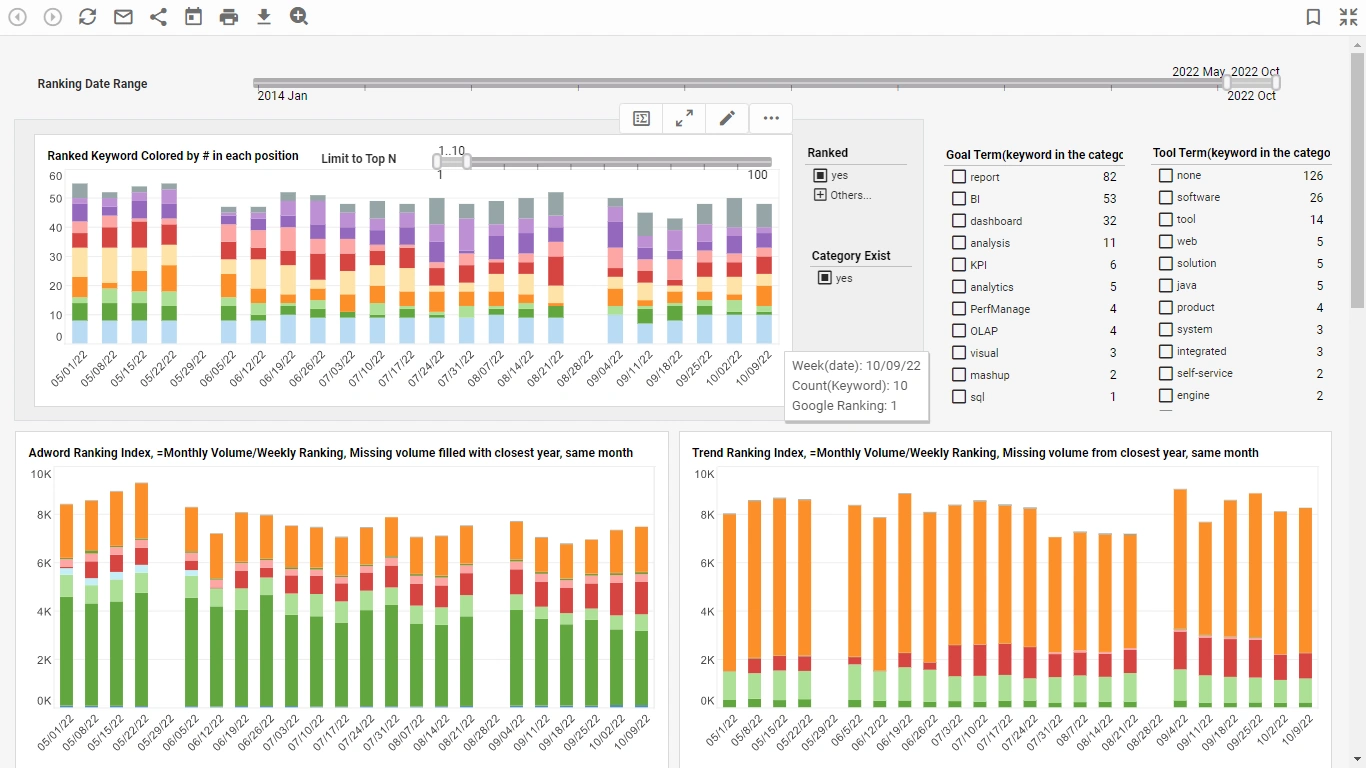
Task: Check the 'software' Tool Term filter
Action: tap(1164, 197)
